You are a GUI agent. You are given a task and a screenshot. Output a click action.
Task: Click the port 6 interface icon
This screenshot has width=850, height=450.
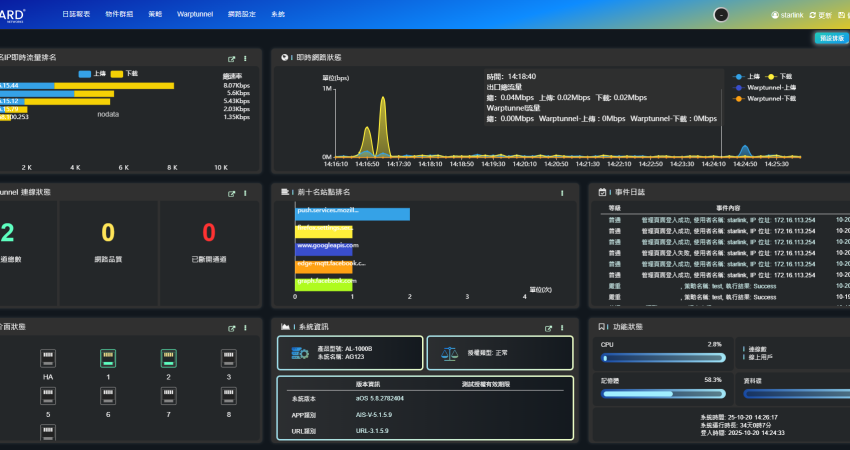tap(108, 395)
